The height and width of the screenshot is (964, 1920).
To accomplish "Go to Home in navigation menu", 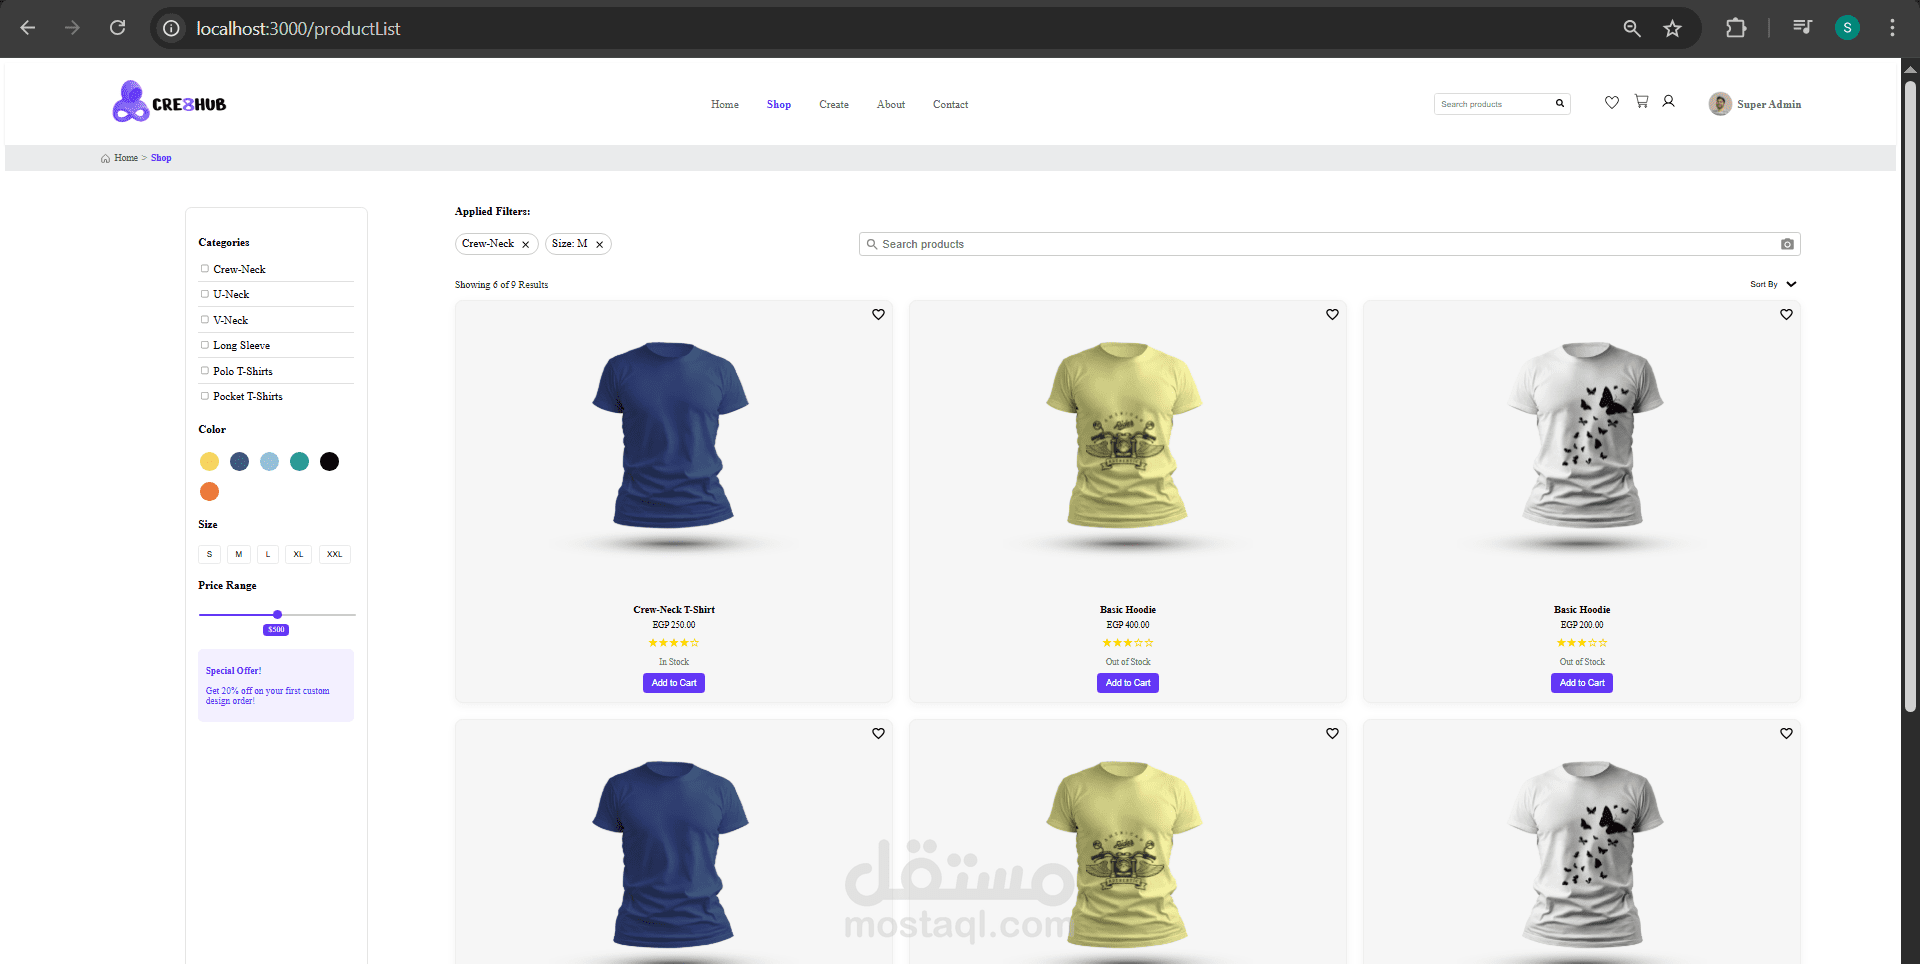I will tap(725, 104).
